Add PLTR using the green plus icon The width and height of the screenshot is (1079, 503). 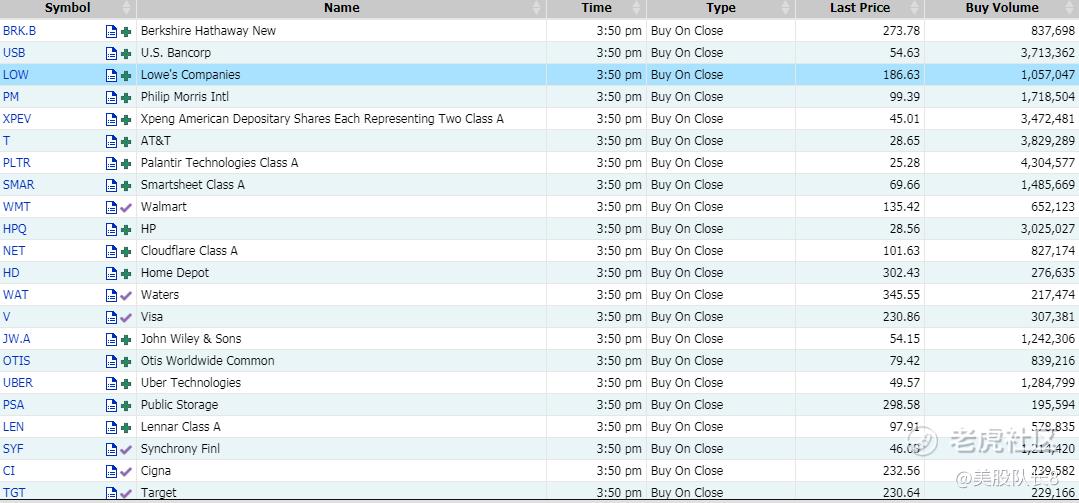tap(126, 164)
